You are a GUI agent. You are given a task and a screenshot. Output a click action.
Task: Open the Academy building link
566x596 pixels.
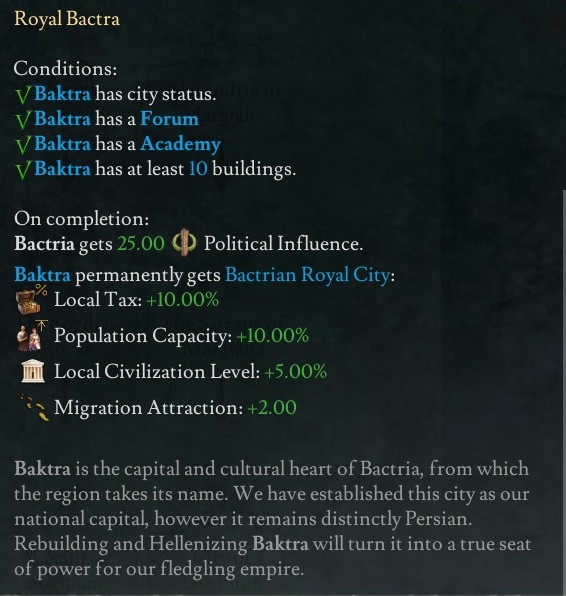(x=181, y=144)
